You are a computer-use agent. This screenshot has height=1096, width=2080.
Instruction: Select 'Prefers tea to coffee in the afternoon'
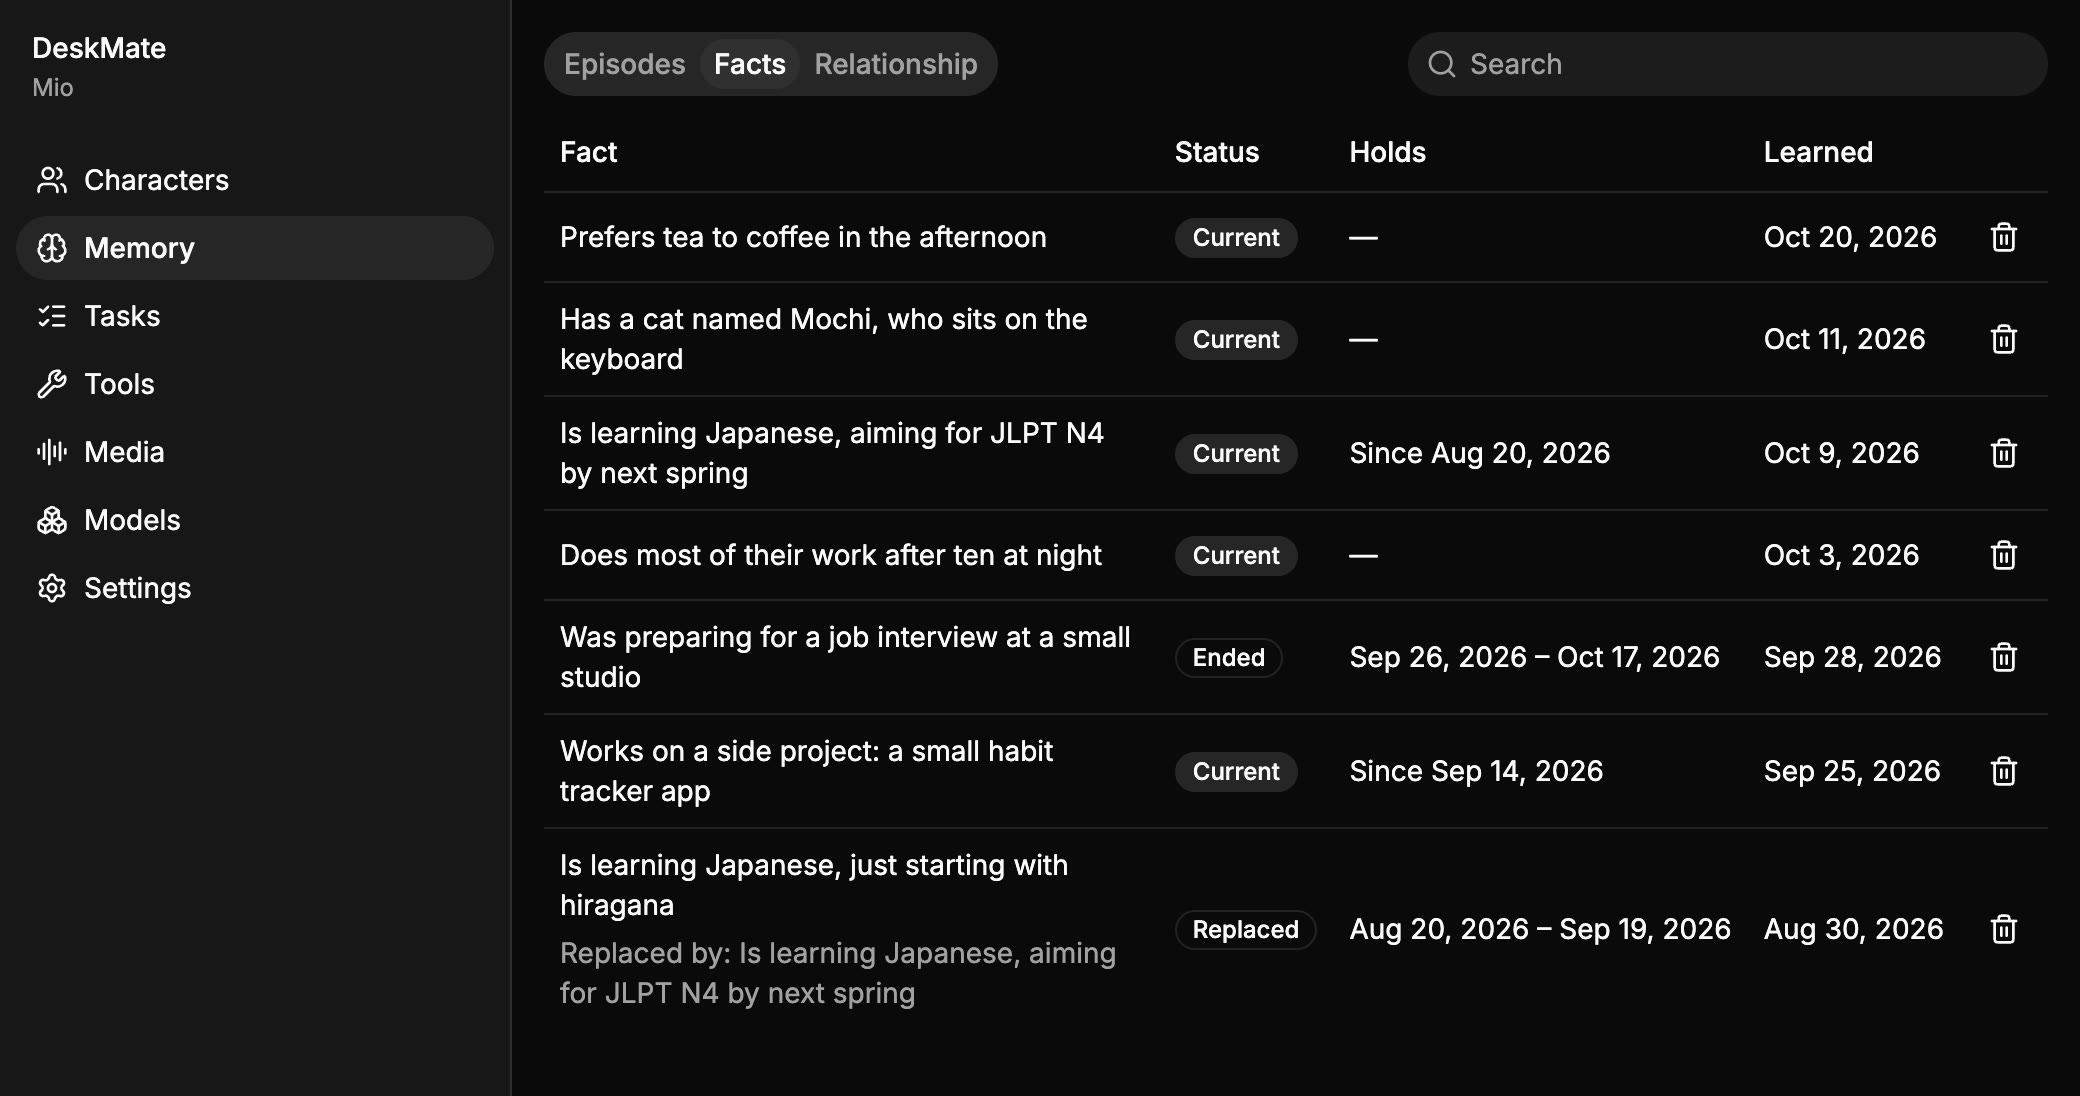point(803,237)
